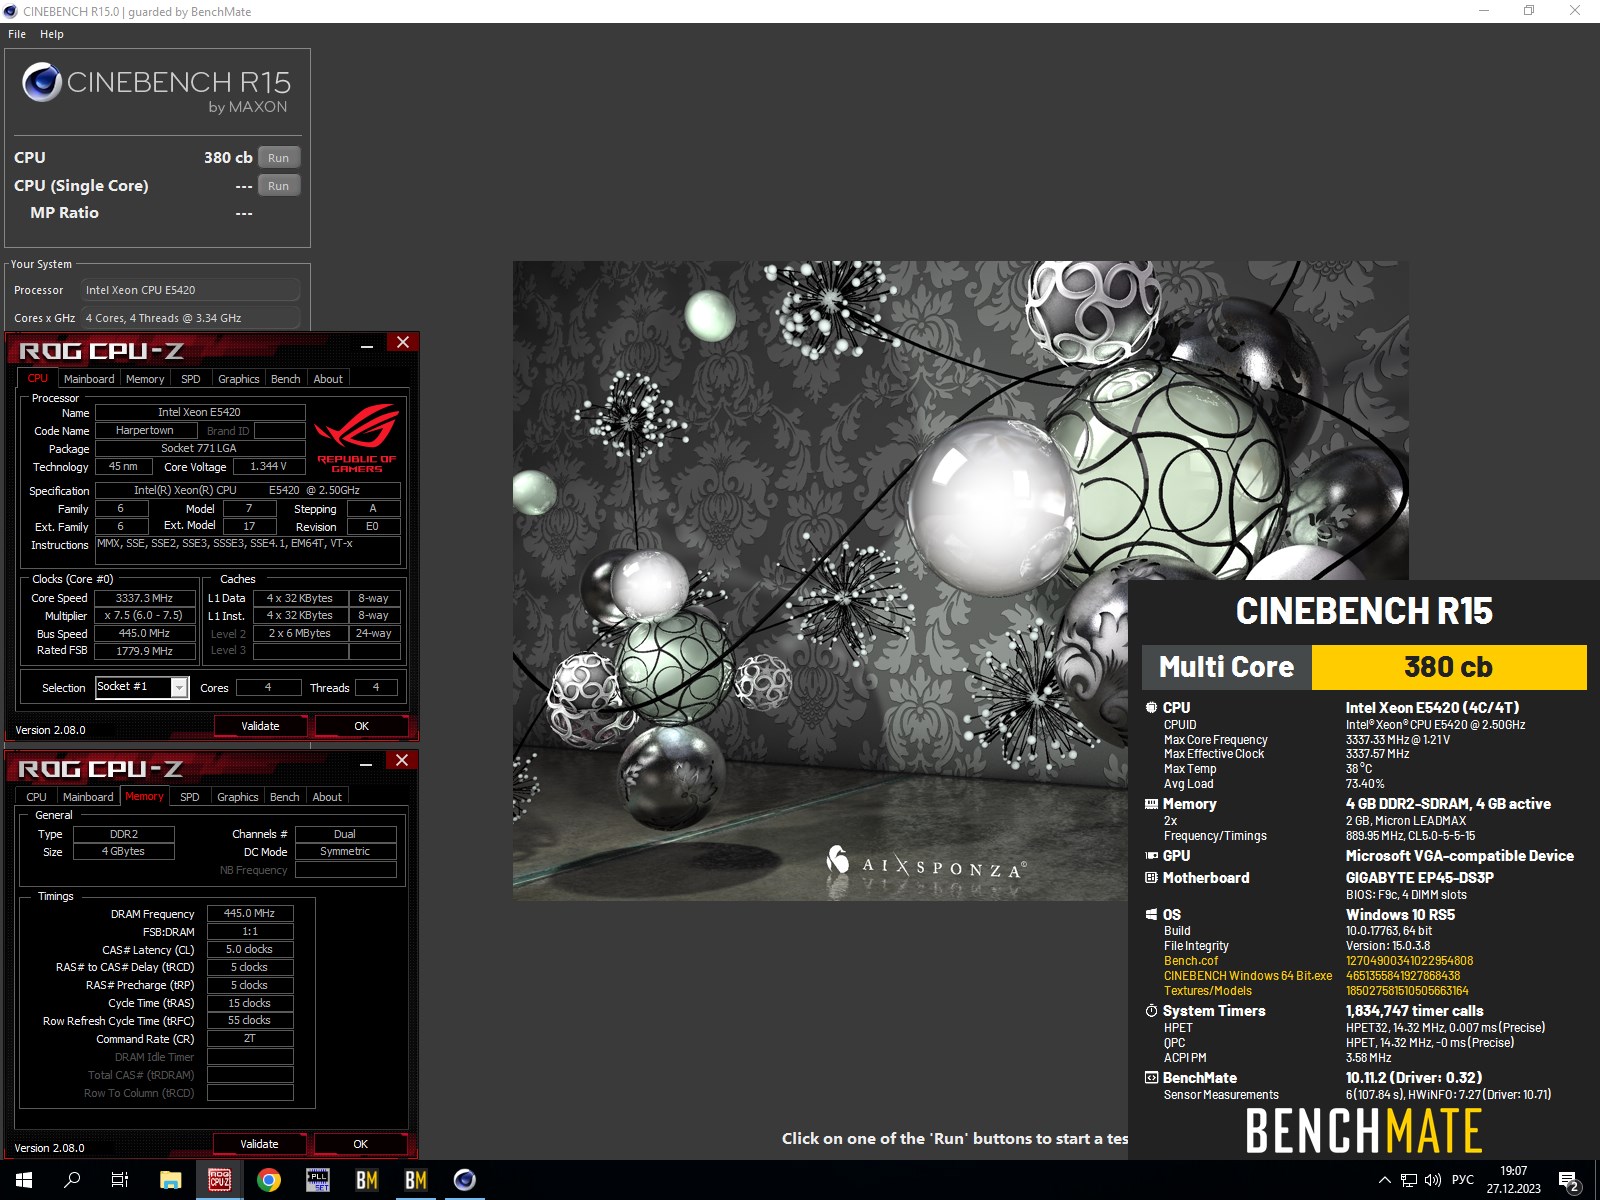This screenshot has width=1600, height=1200.
Task: Open the File menu
Action: pos(17,34)
